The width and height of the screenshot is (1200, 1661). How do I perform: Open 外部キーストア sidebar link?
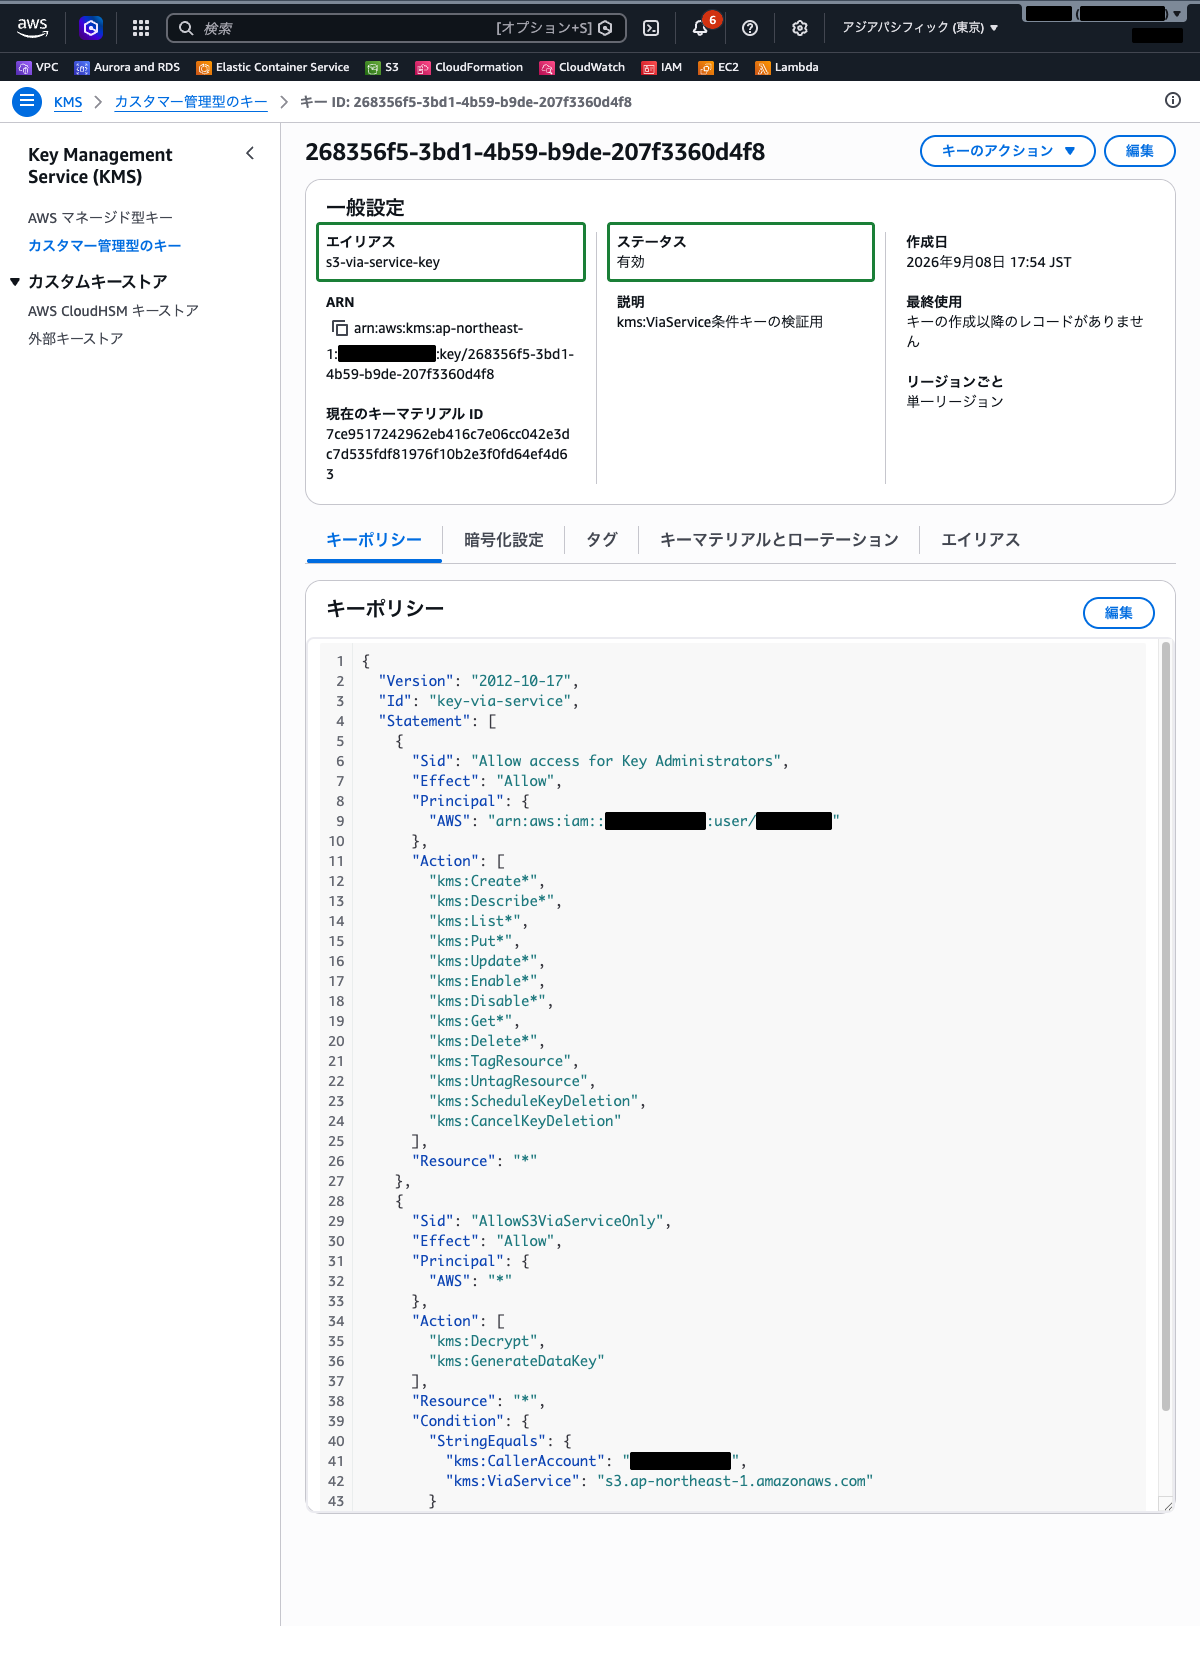(x=76, y=339)
